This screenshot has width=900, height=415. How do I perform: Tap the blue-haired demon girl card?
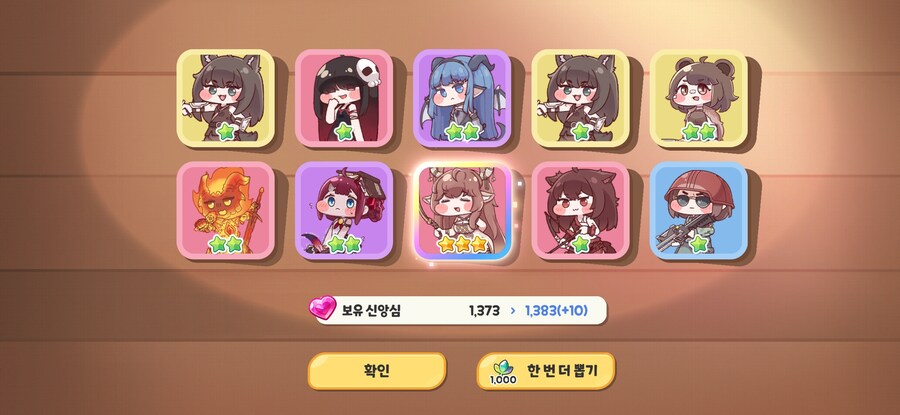462,98
